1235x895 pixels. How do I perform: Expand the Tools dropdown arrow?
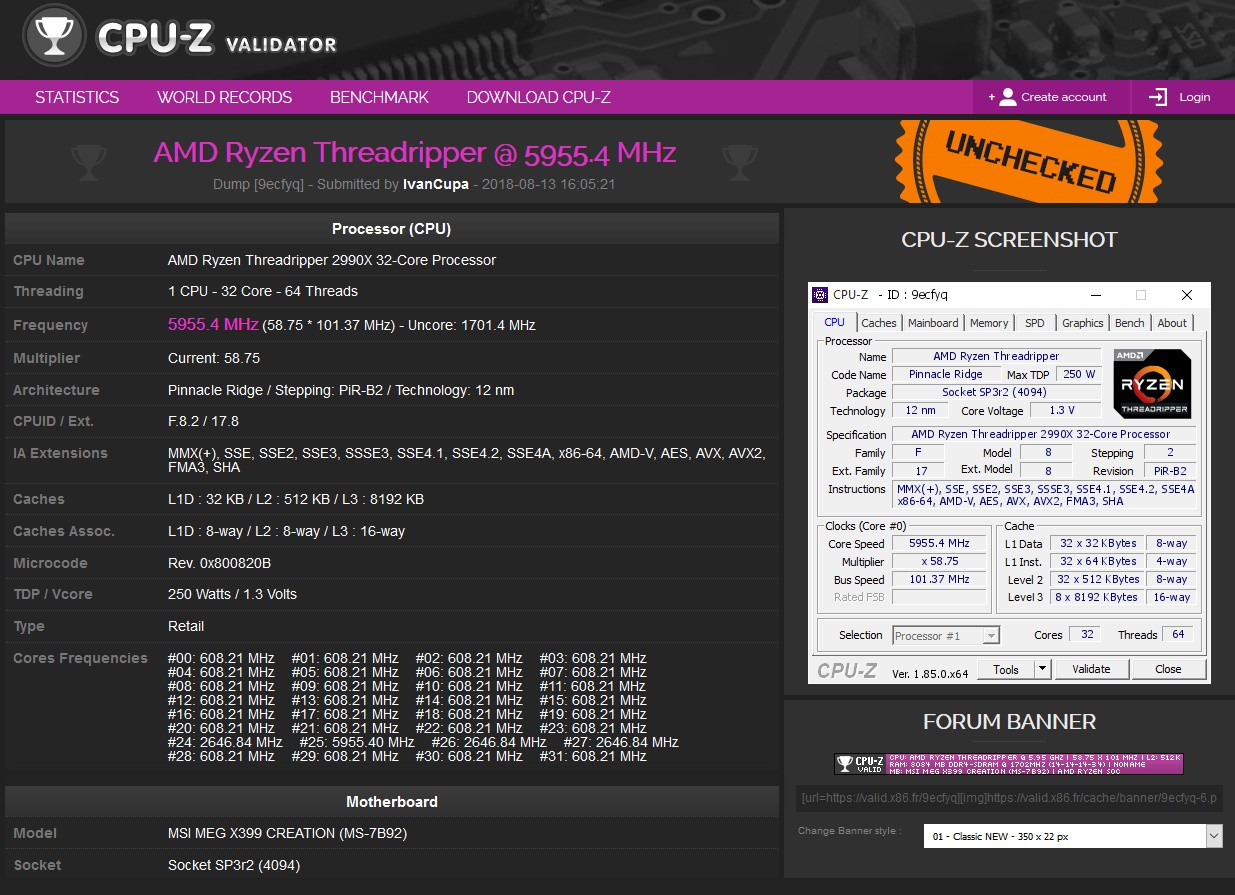click(1042, 669)
